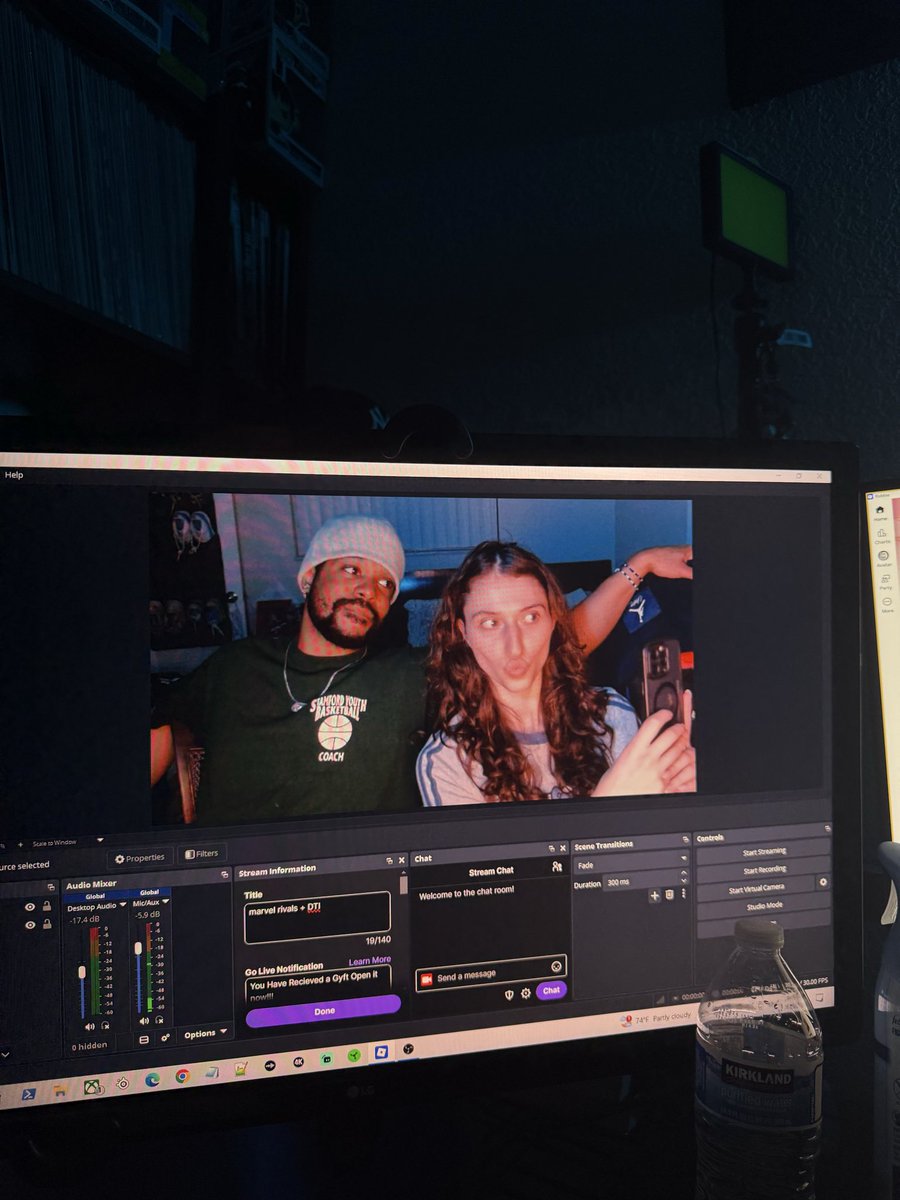
Task: Send message with purple Chat button
Action: (x=551, y=990)
